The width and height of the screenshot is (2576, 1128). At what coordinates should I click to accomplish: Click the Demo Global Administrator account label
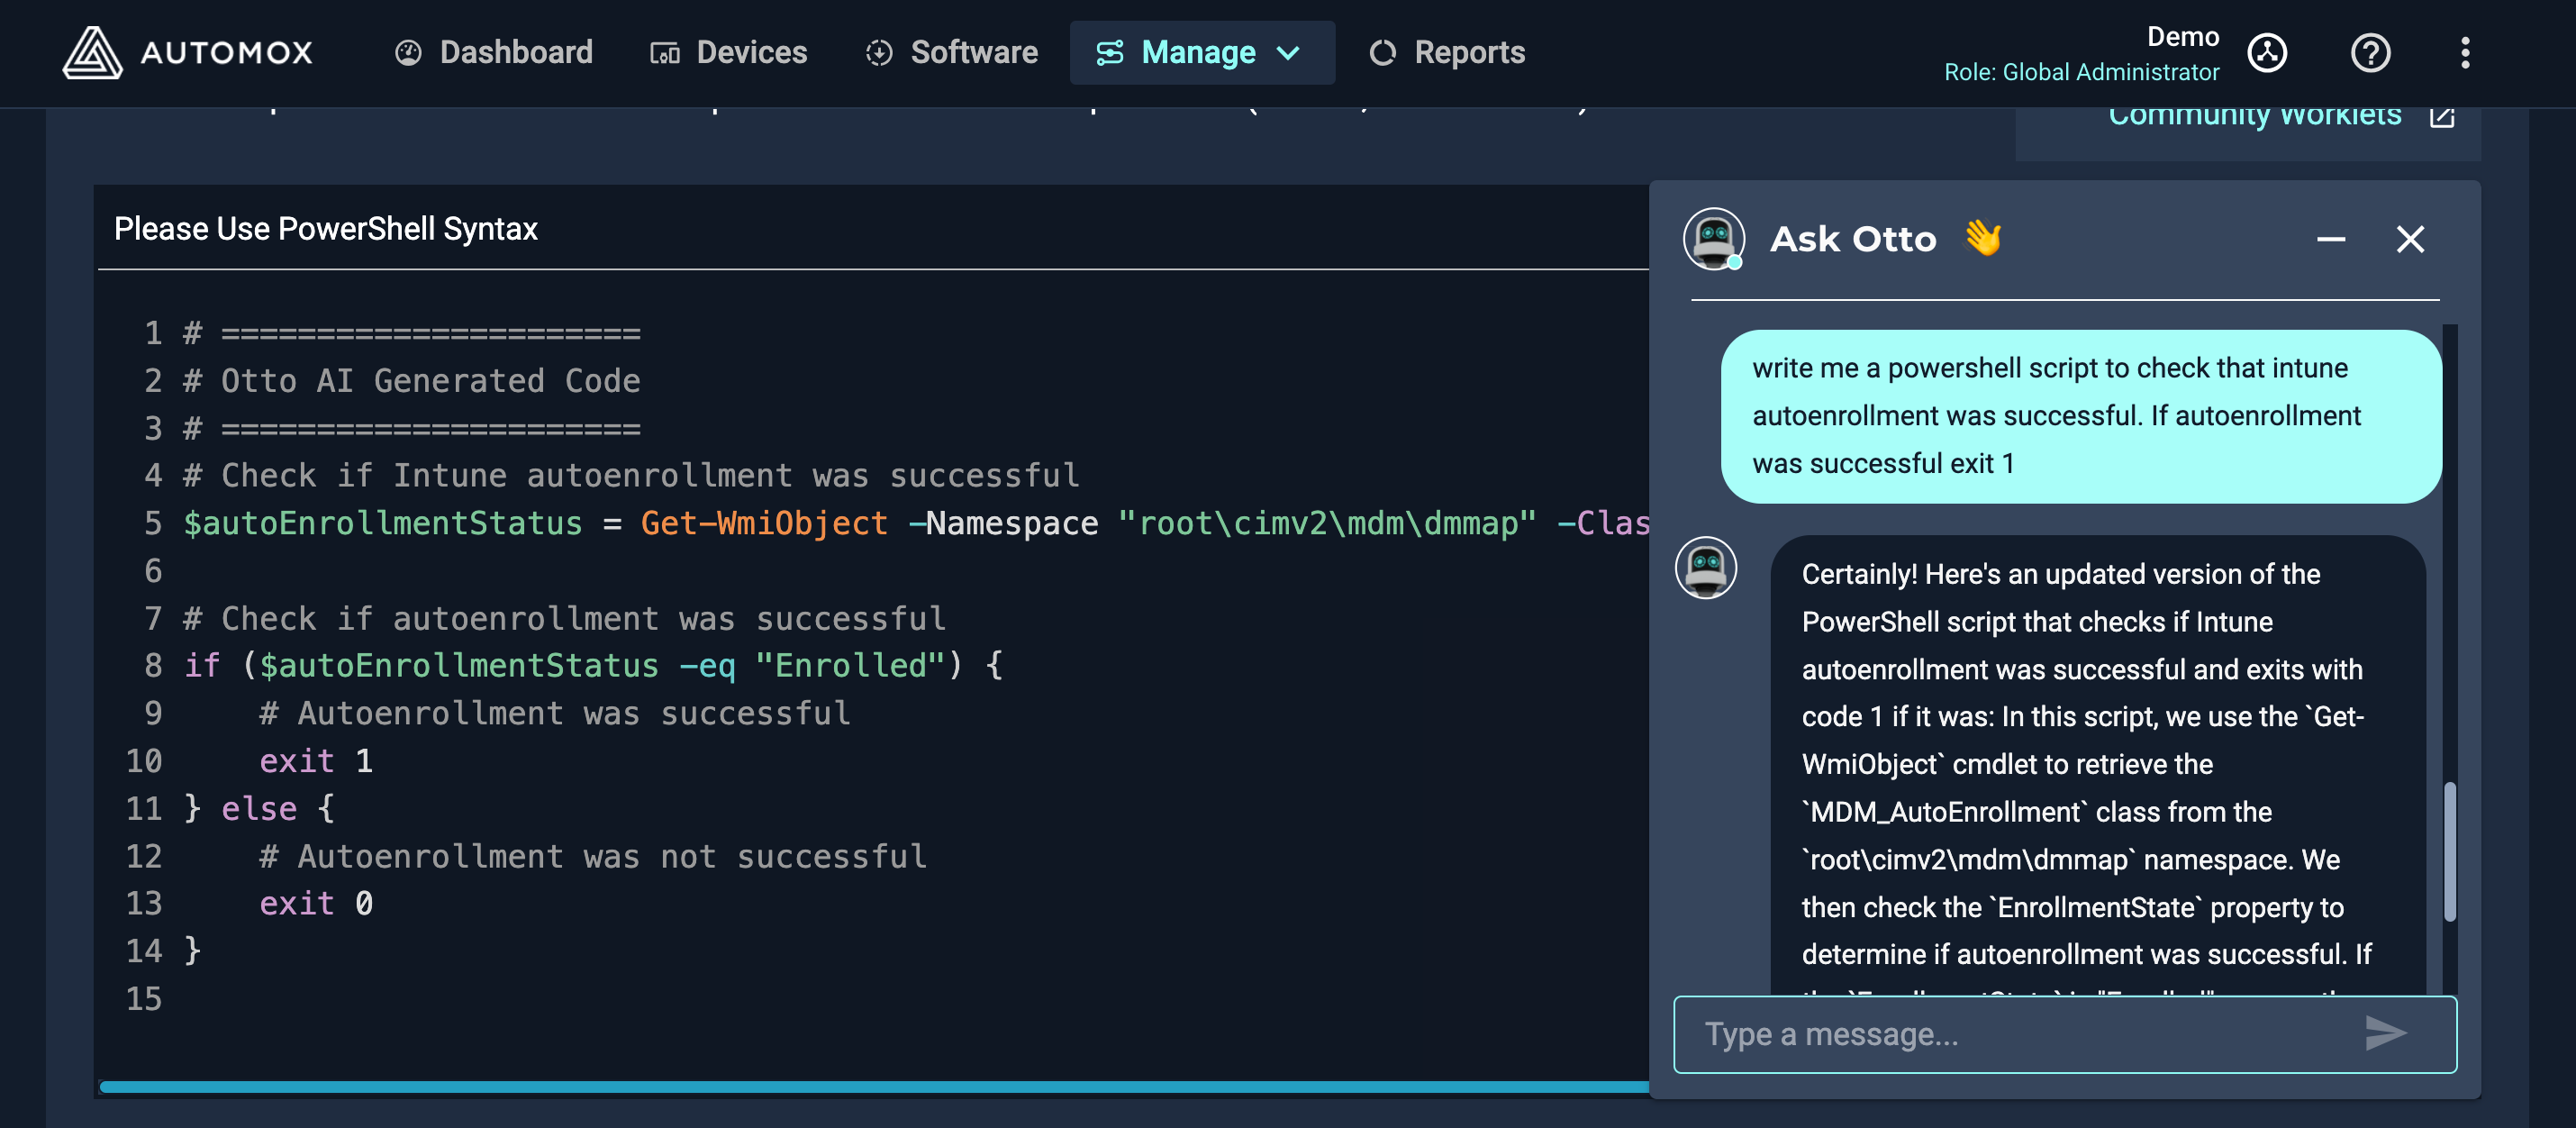pos(2081,54)
